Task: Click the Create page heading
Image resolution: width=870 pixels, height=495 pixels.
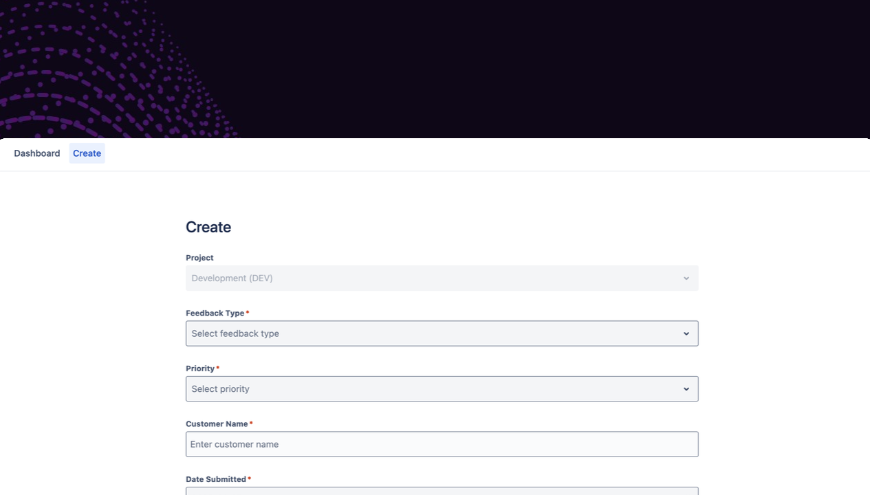Action: 208,227
